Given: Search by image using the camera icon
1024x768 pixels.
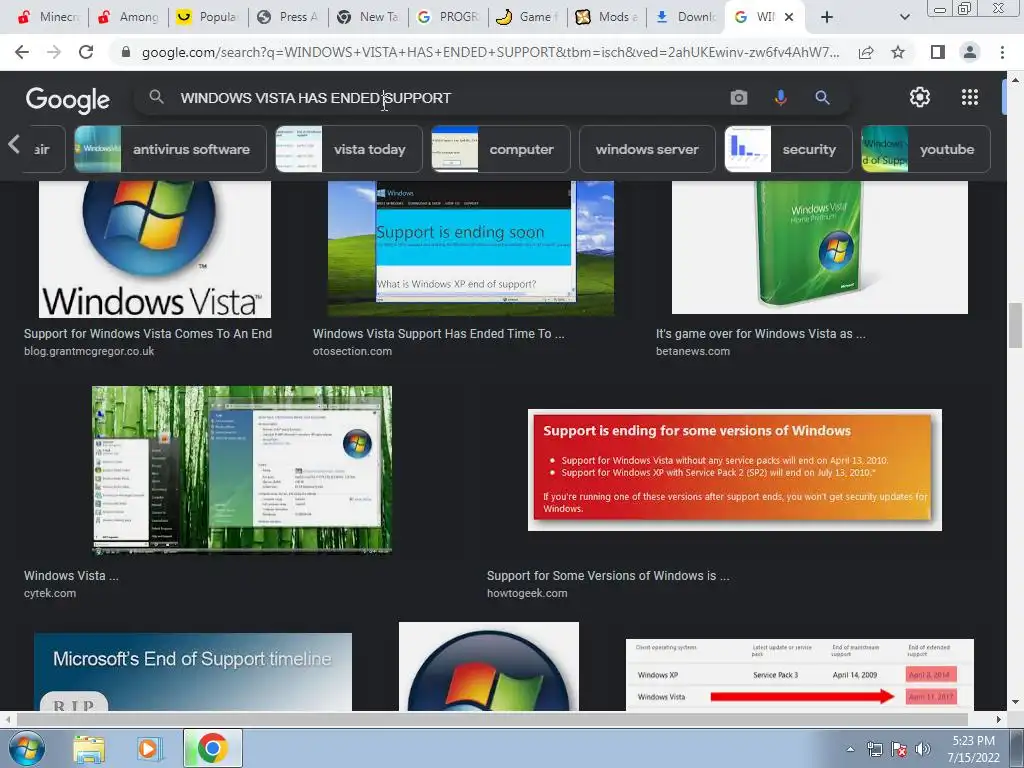Looking at the screenshot, I should [x=739, y=97].
